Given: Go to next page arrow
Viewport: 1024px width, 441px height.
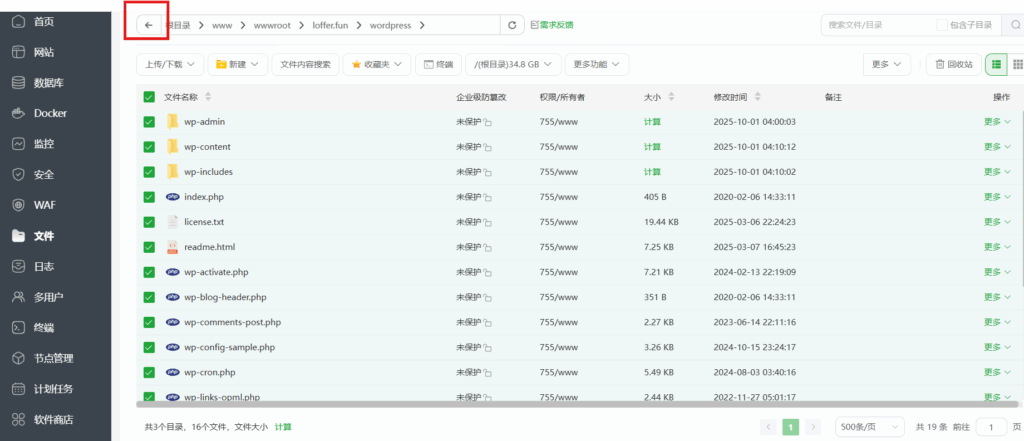Looking at the screenshot, I should pyautogui.click(x=813, y=427).
